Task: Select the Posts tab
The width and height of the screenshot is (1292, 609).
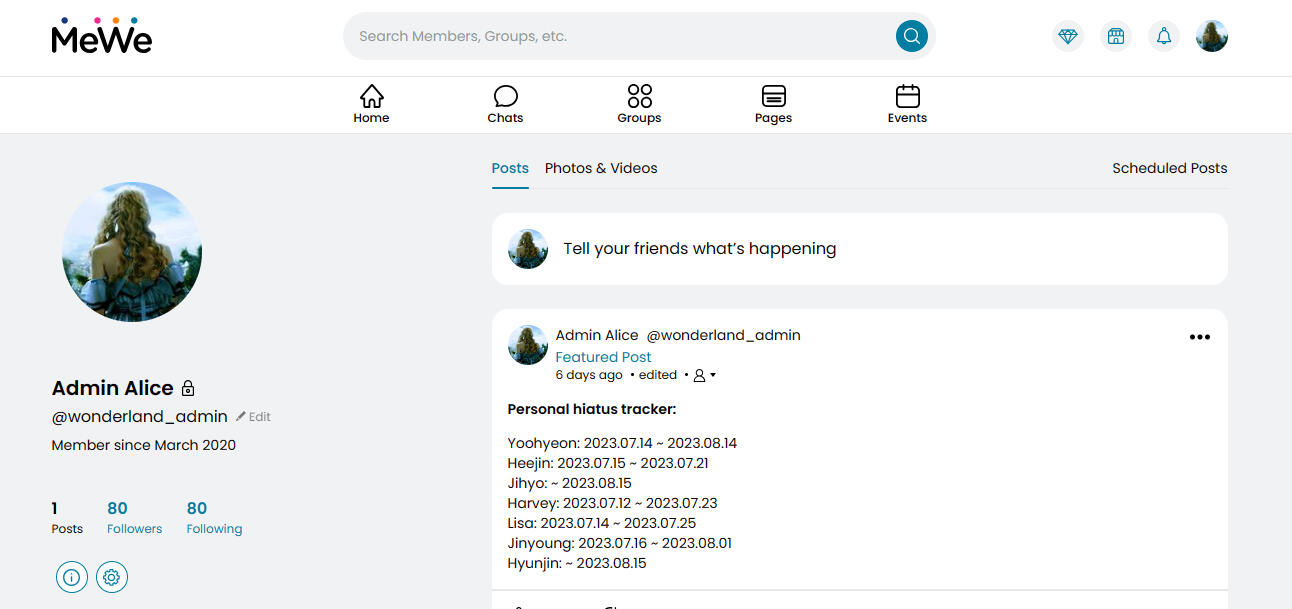Action: click(x=510, y=168)
